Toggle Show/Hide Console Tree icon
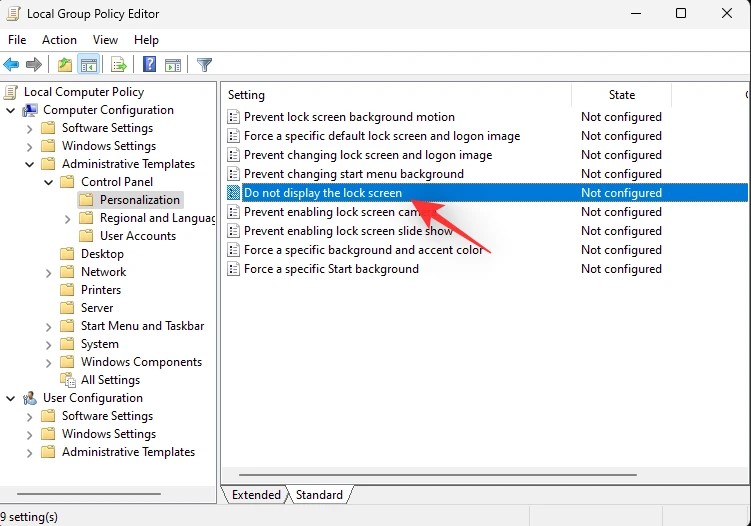This screenshot has width=751, height=526. 88,65
